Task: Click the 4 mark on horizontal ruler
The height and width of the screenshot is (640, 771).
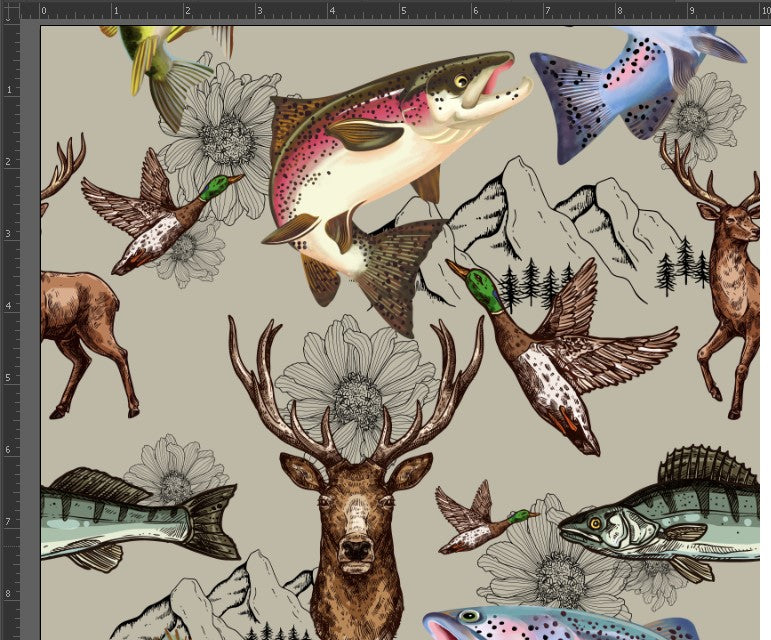Action: 332,10
